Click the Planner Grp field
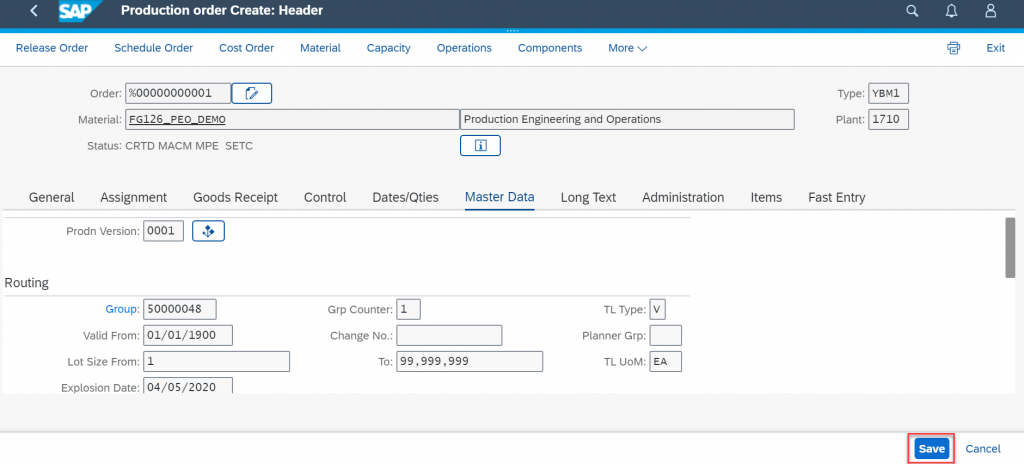The width and height of the screenshot is (1024, 464). coord(666,335)
